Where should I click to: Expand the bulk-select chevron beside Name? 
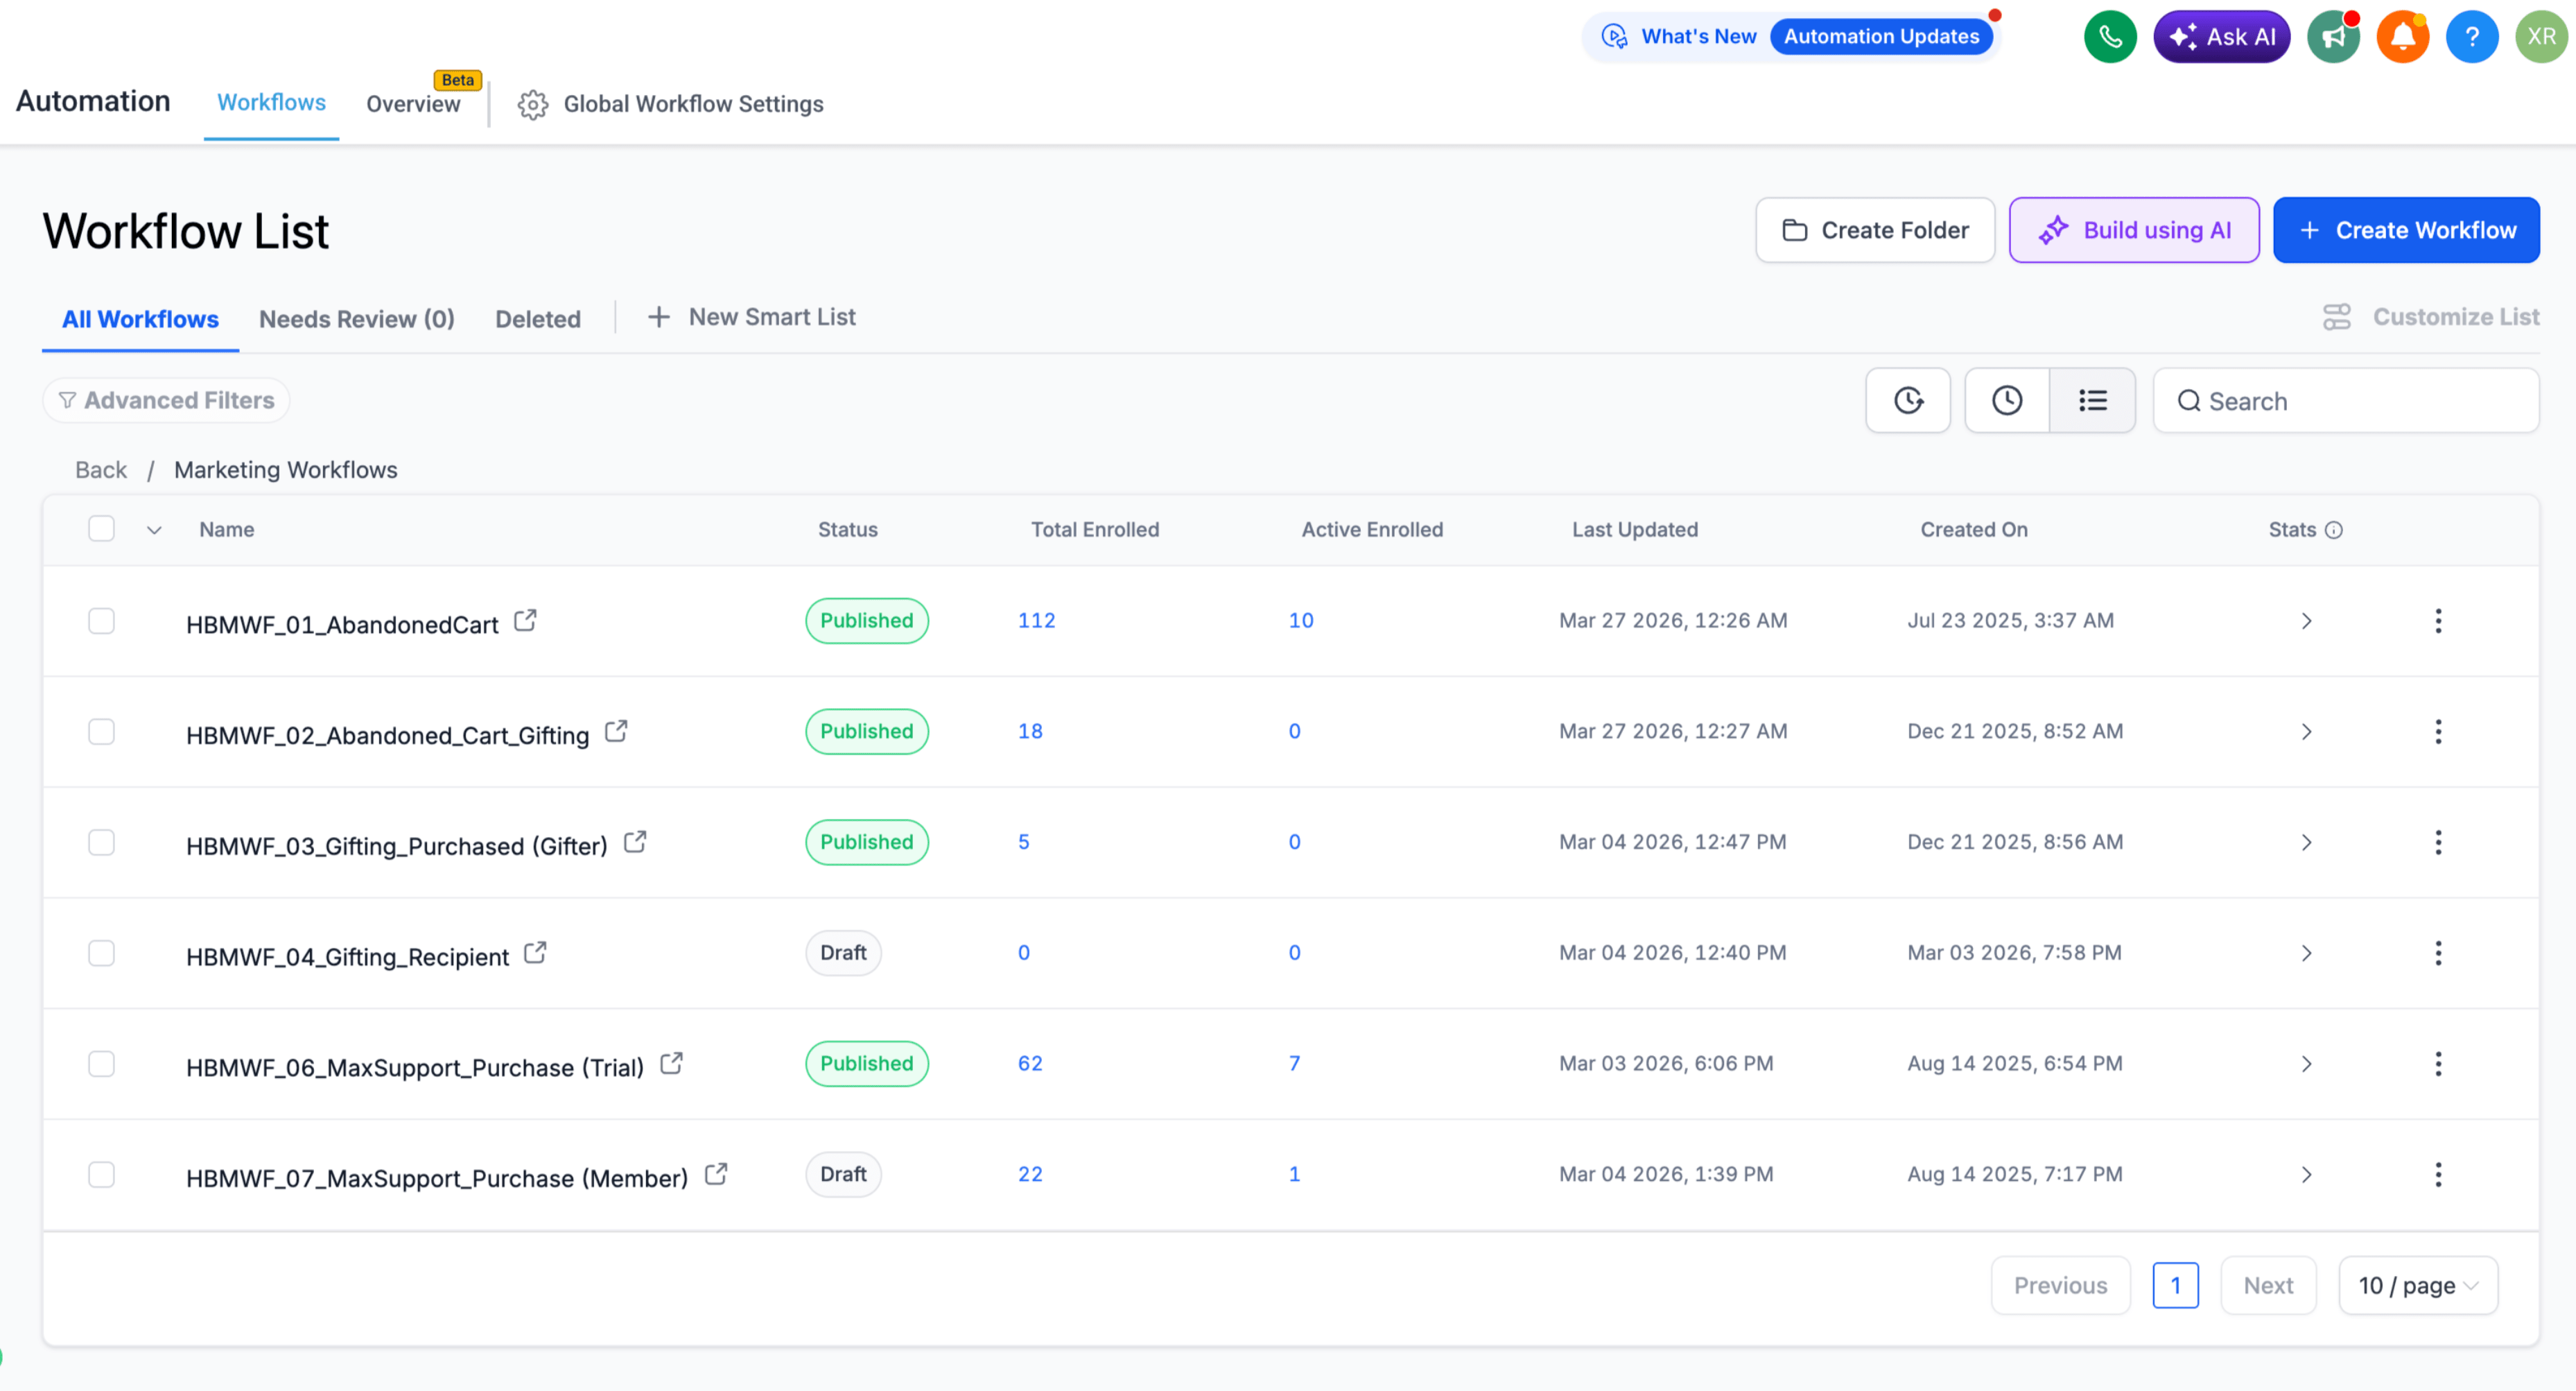point(154,530)
